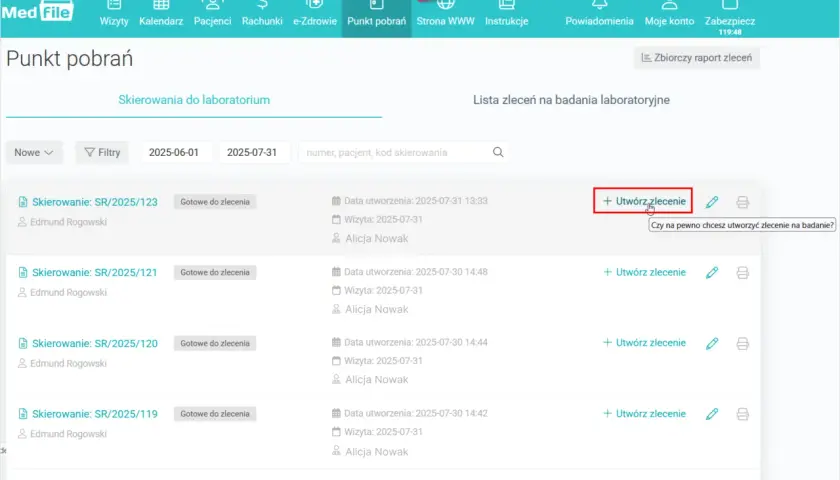
Task: Click Edmund Rogowski under SR/2025/123
Action: [68, 222]
